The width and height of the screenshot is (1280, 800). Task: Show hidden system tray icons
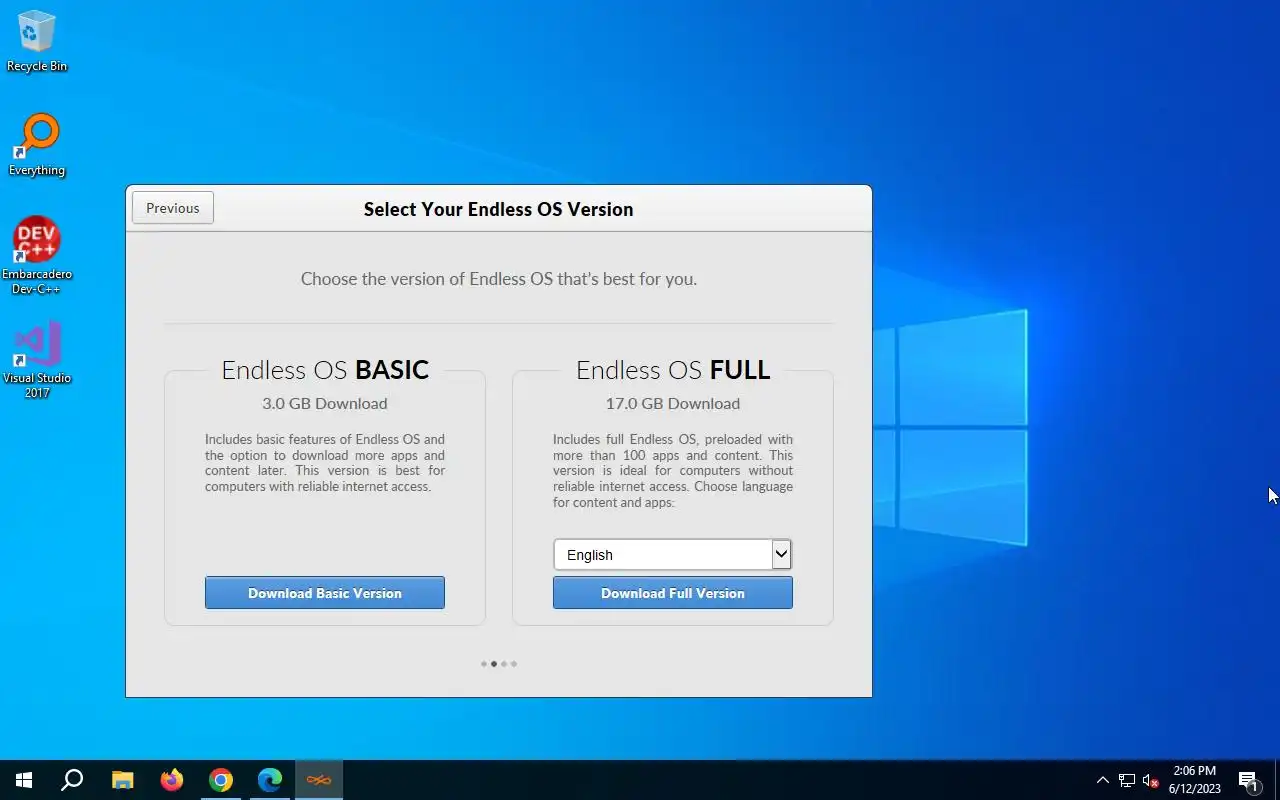click(1103, 780)
